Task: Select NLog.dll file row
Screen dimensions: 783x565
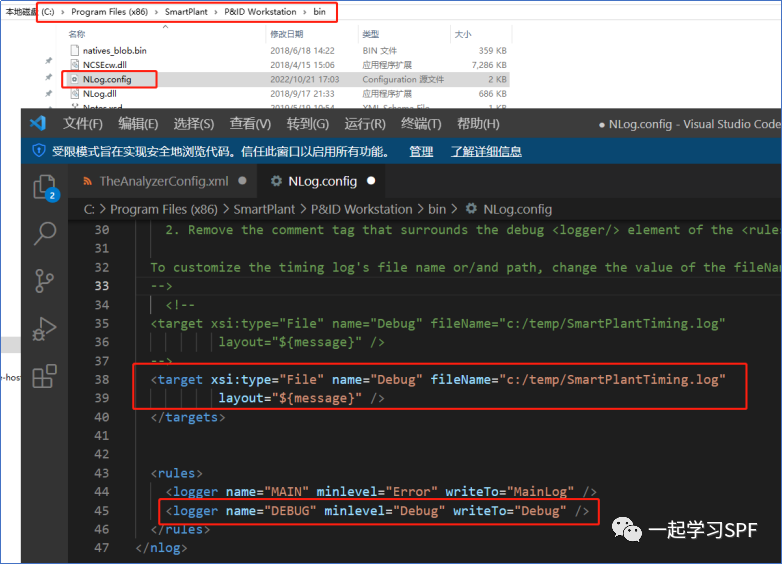Action: (288, 93)
